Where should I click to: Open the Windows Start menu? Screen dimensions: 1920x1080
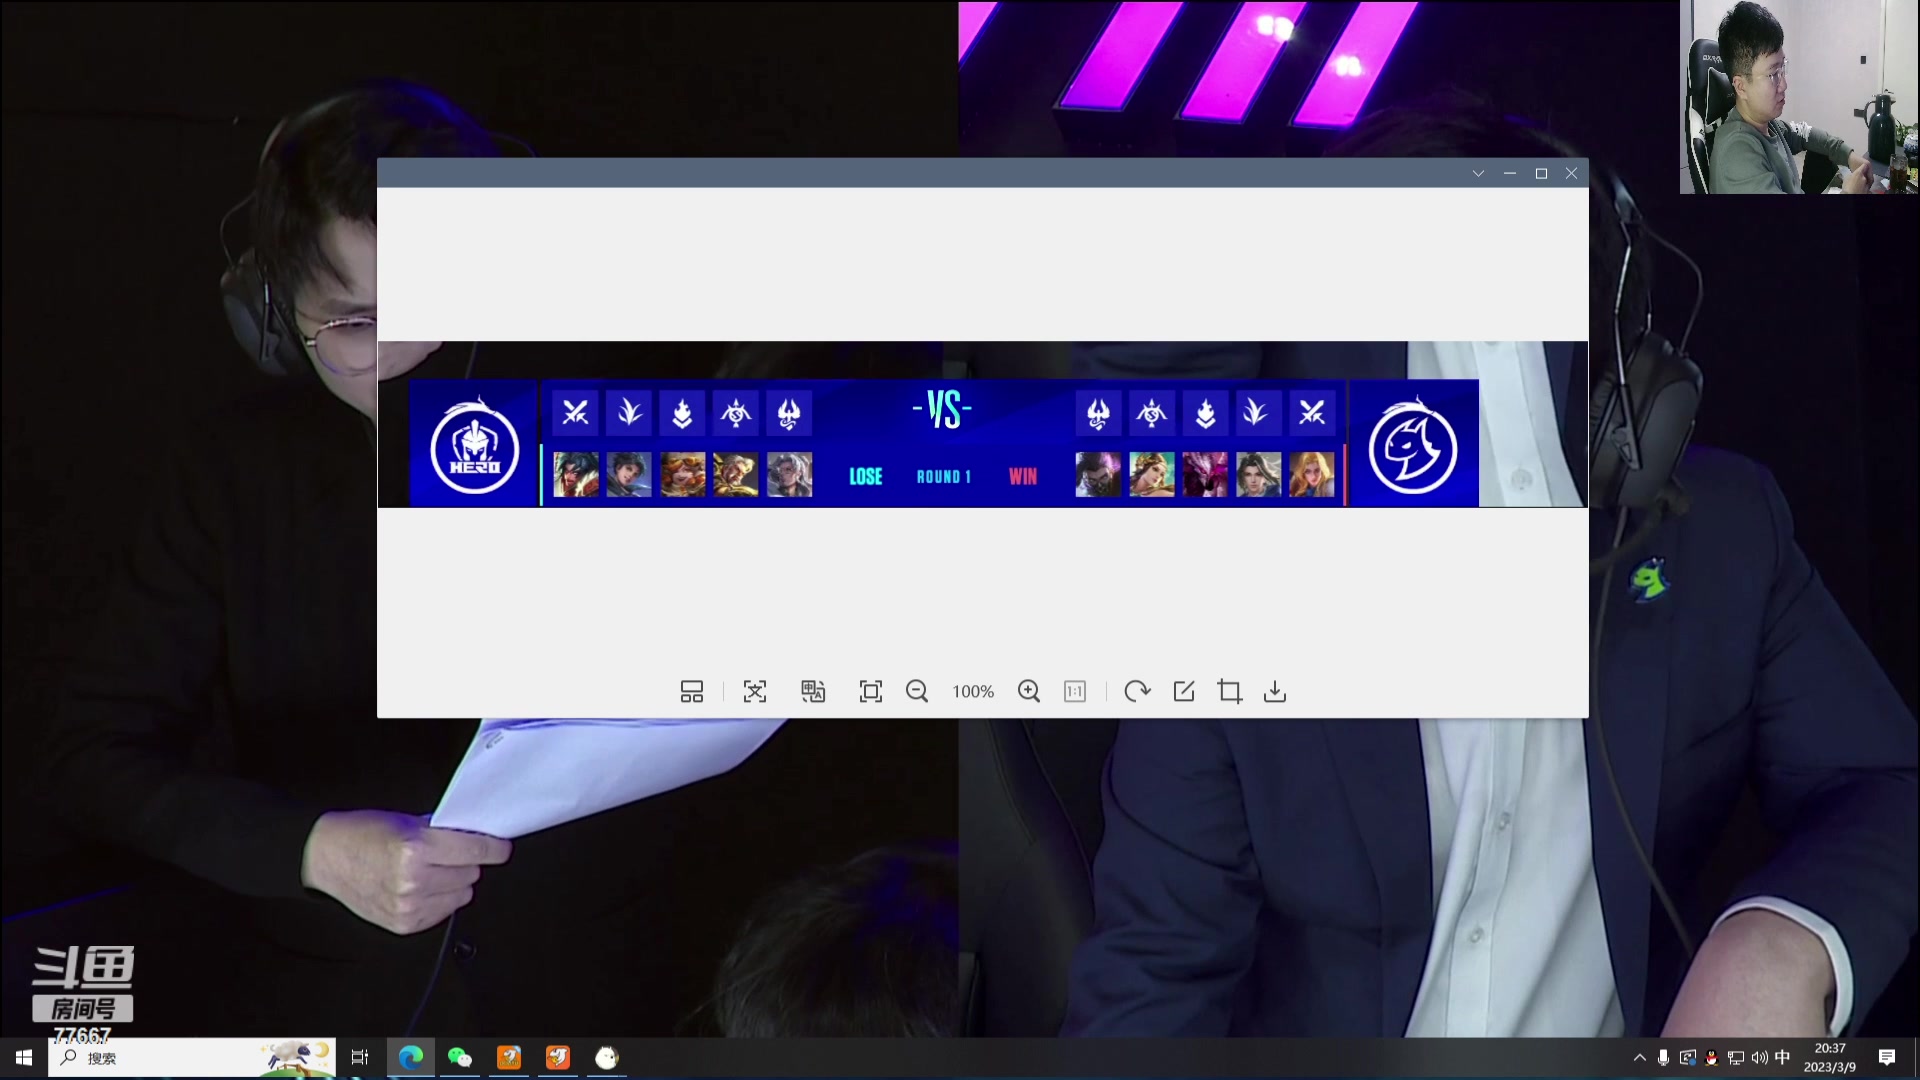coord(24,1058)
